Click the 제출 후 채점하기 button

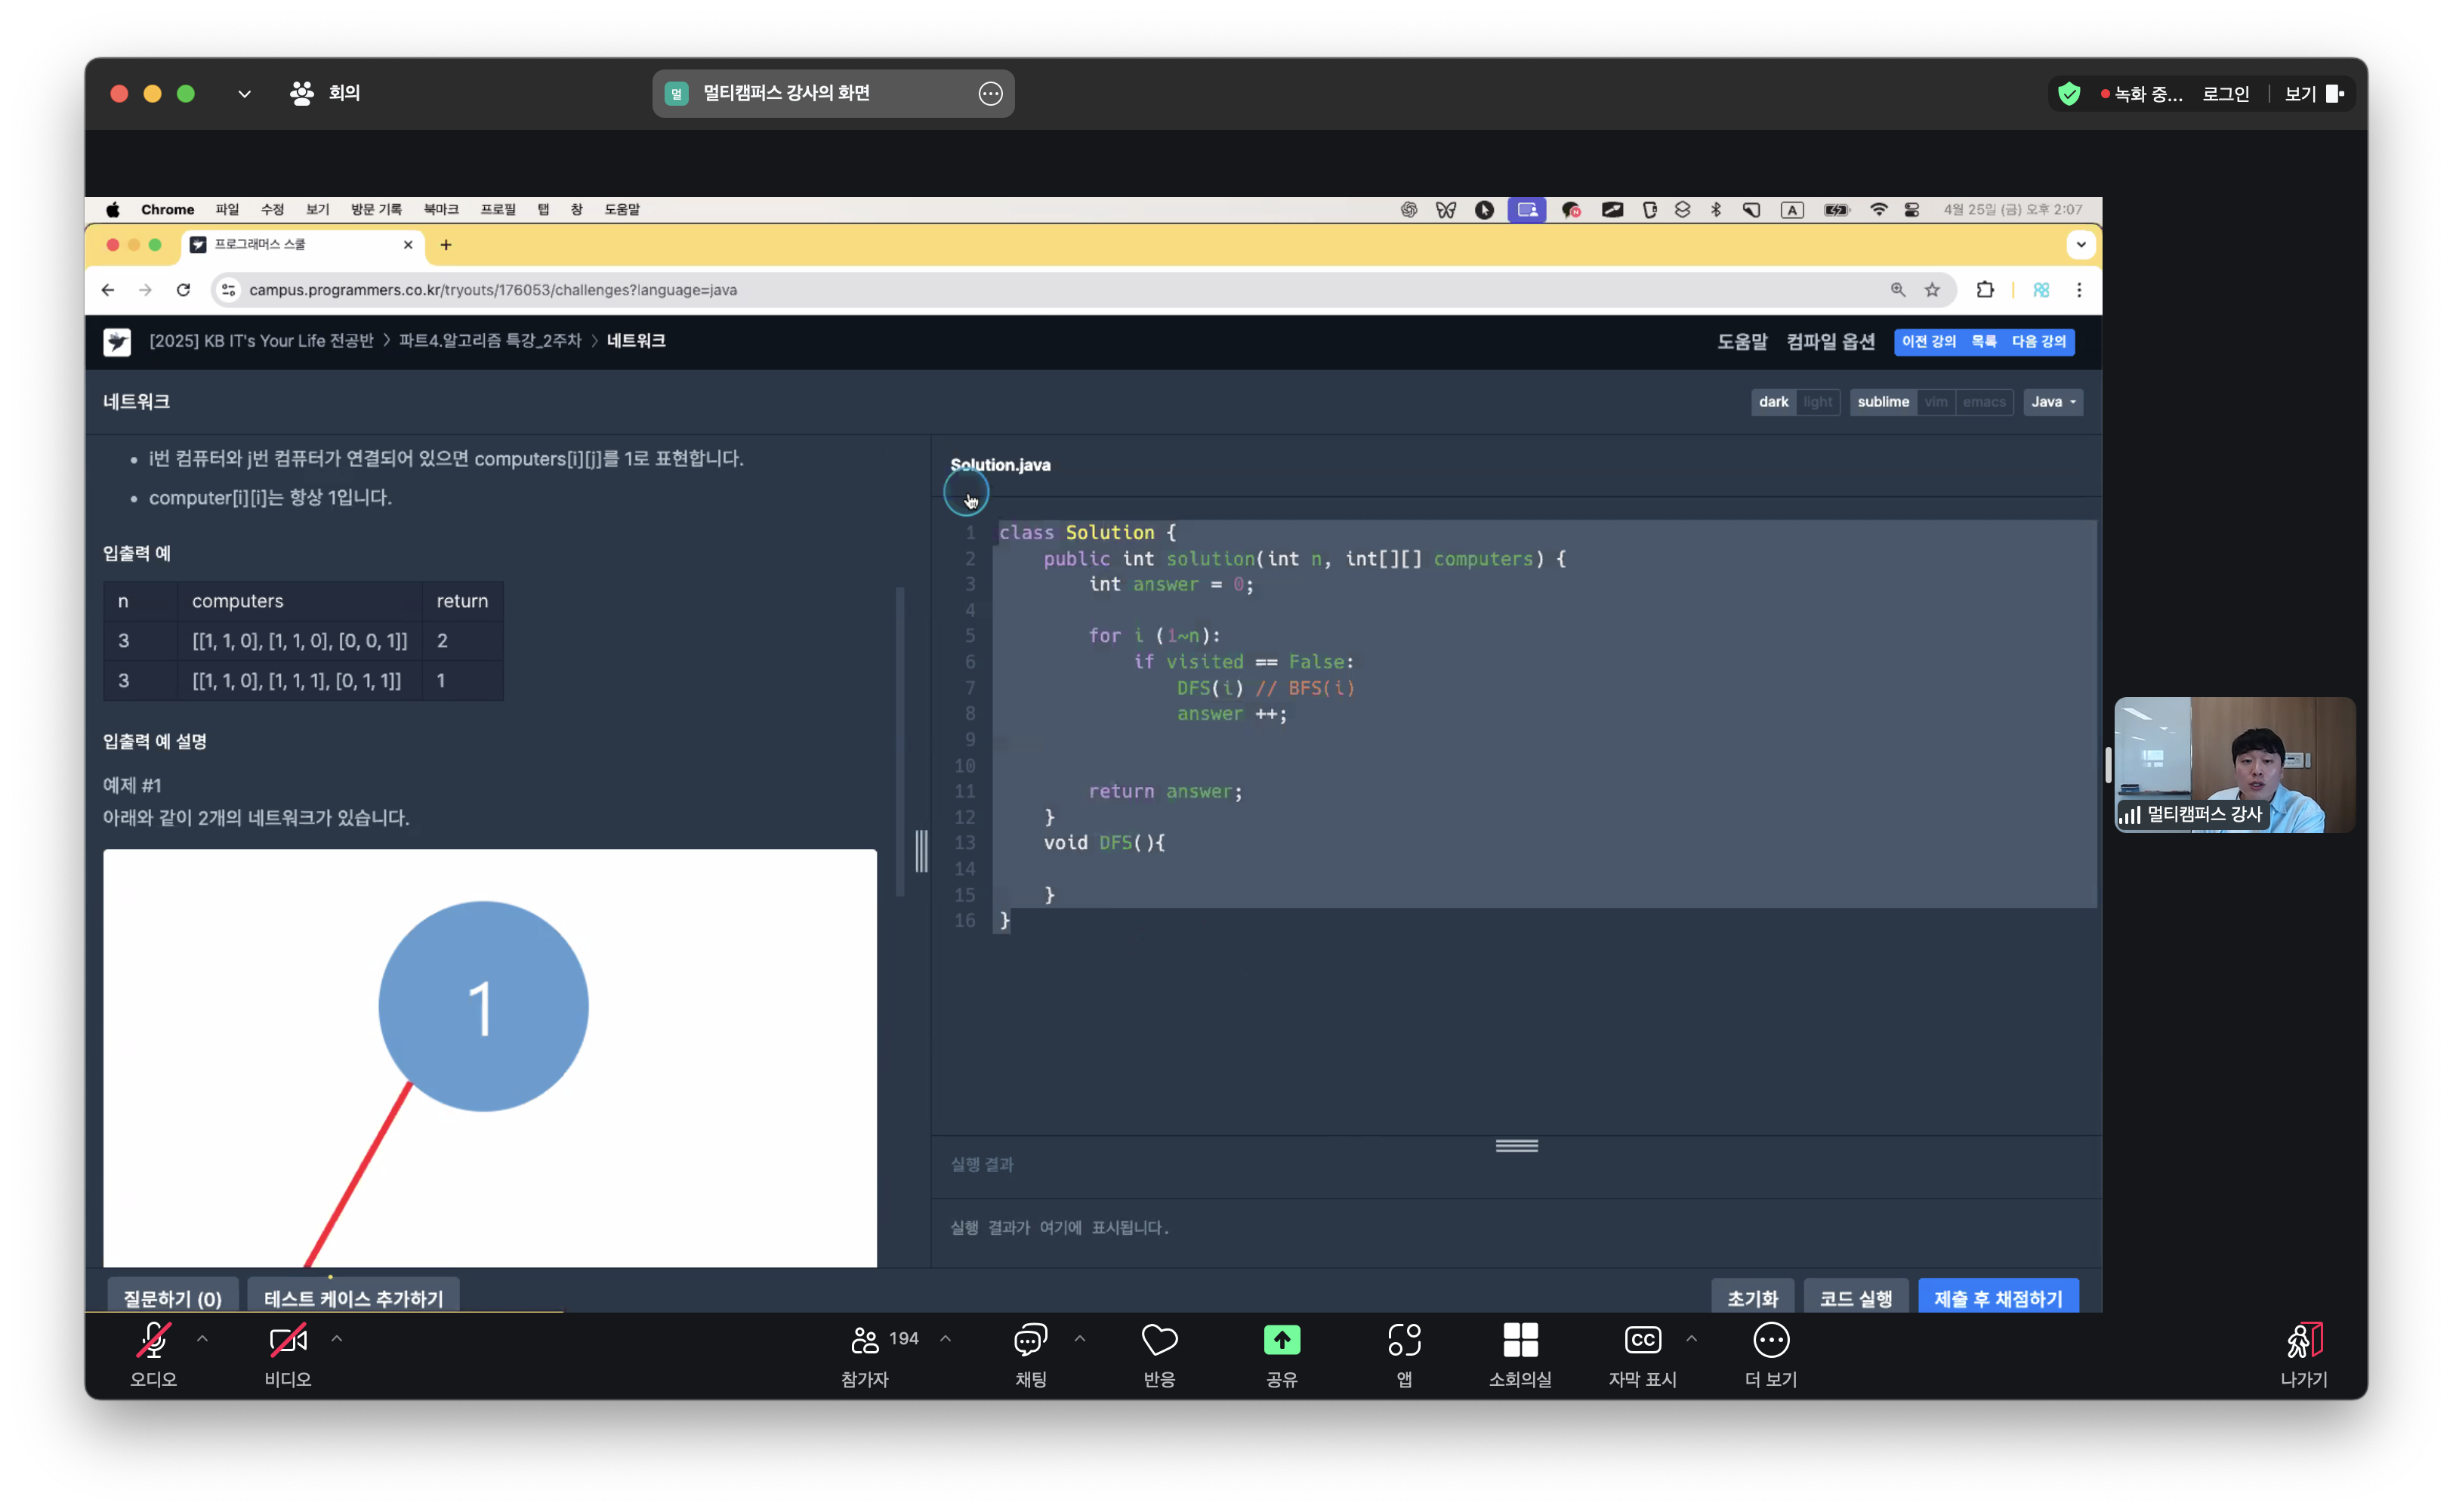1997,1298
